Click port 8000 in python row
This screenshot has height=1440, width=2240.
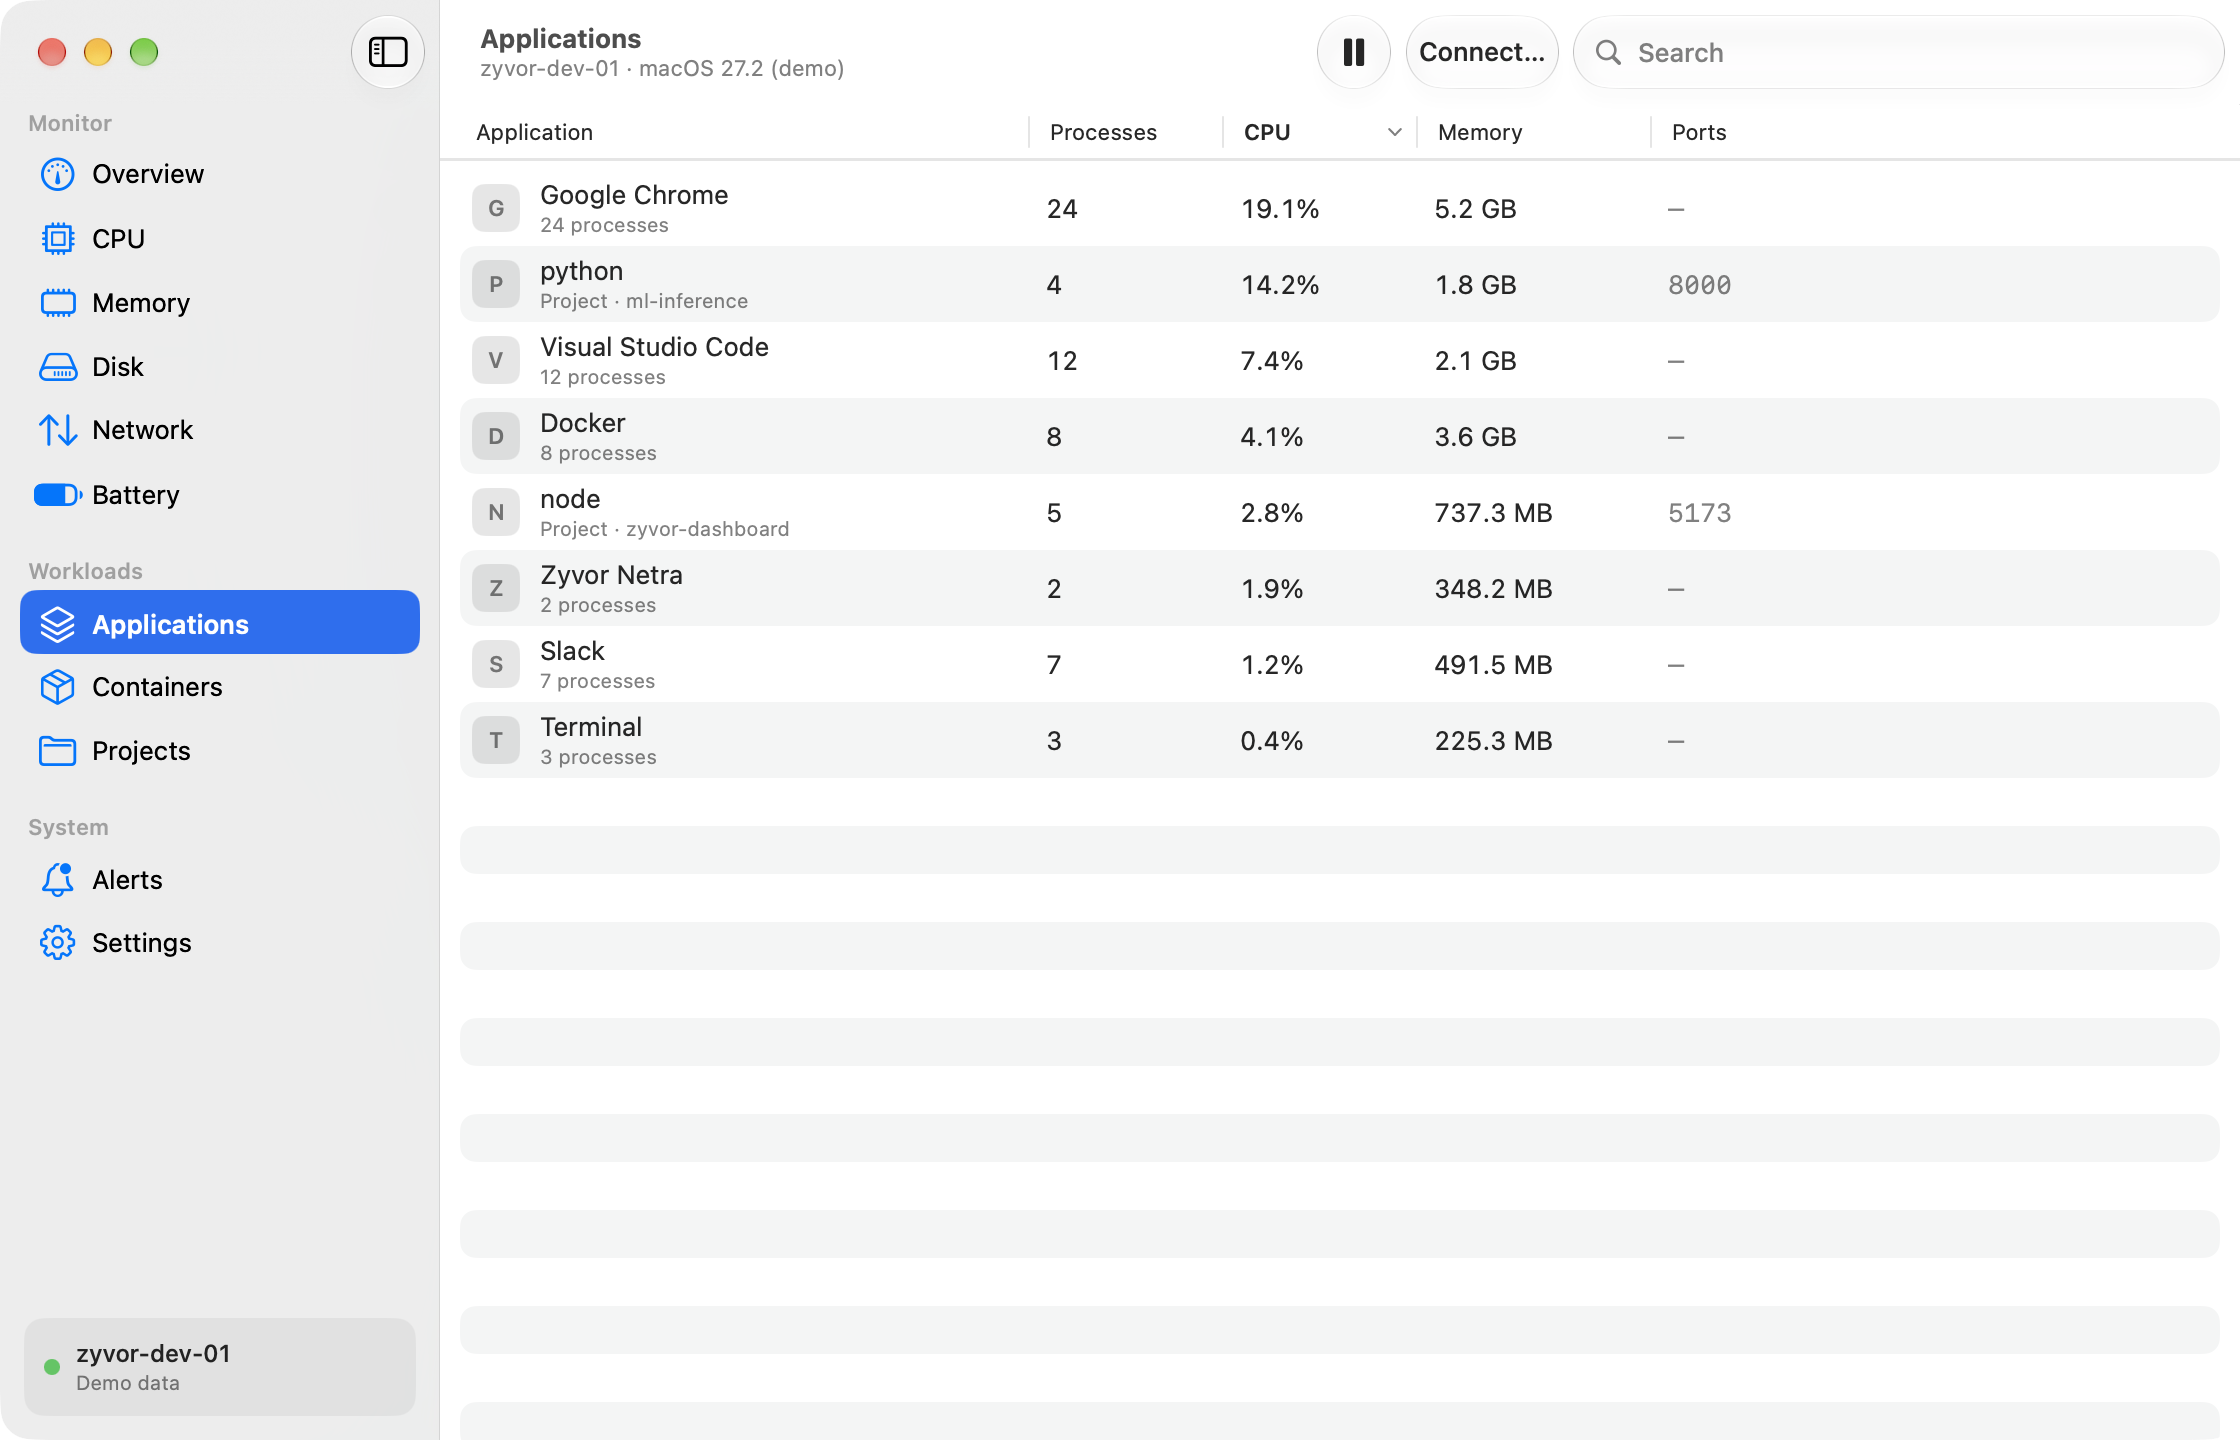click(x=1699, y=285)
